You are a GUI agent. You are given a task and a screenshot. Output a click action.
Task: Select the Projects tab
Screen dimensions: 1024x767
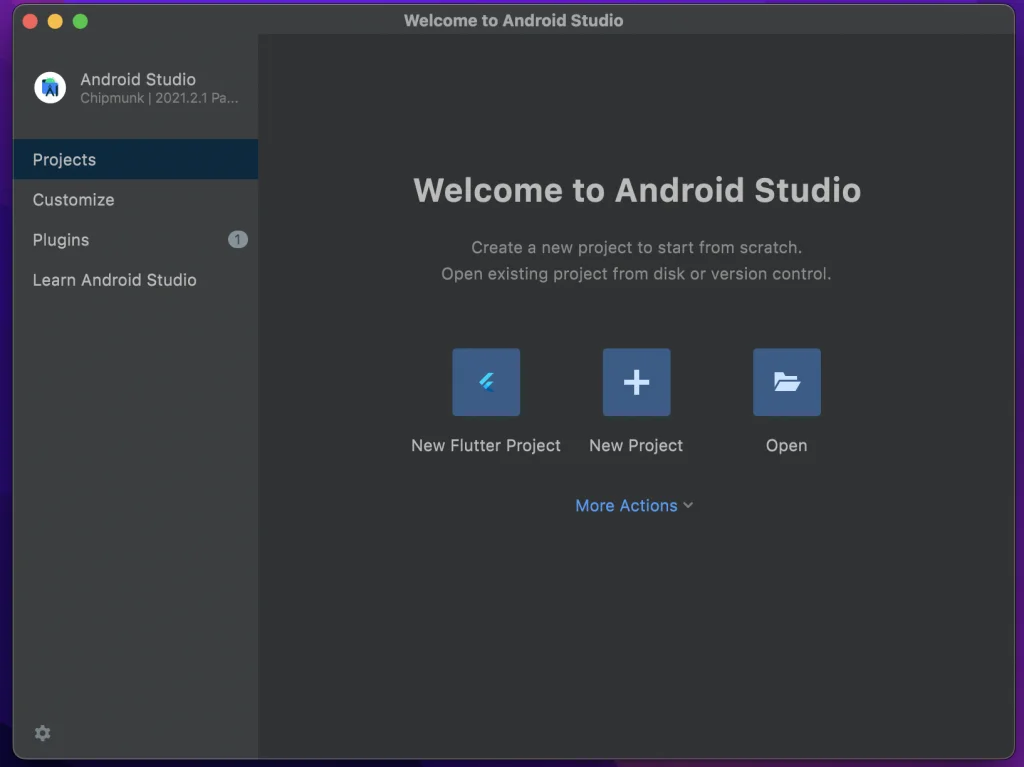tap(64, 160)
